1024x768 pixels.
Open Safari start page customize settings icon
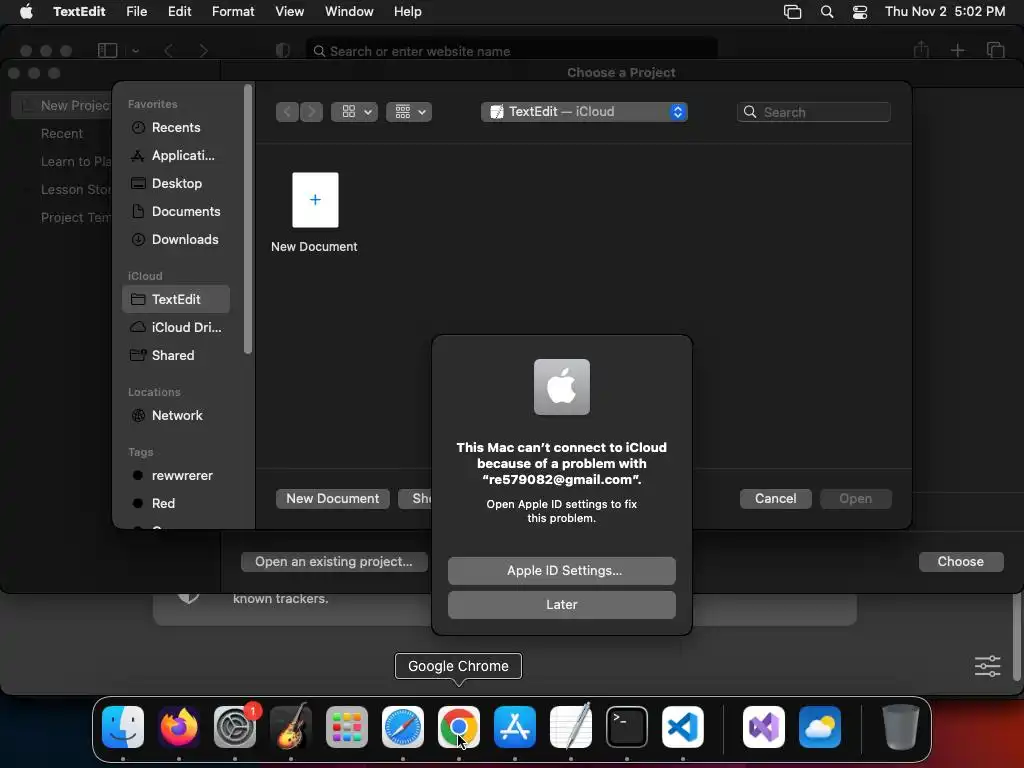pos(987,666)
